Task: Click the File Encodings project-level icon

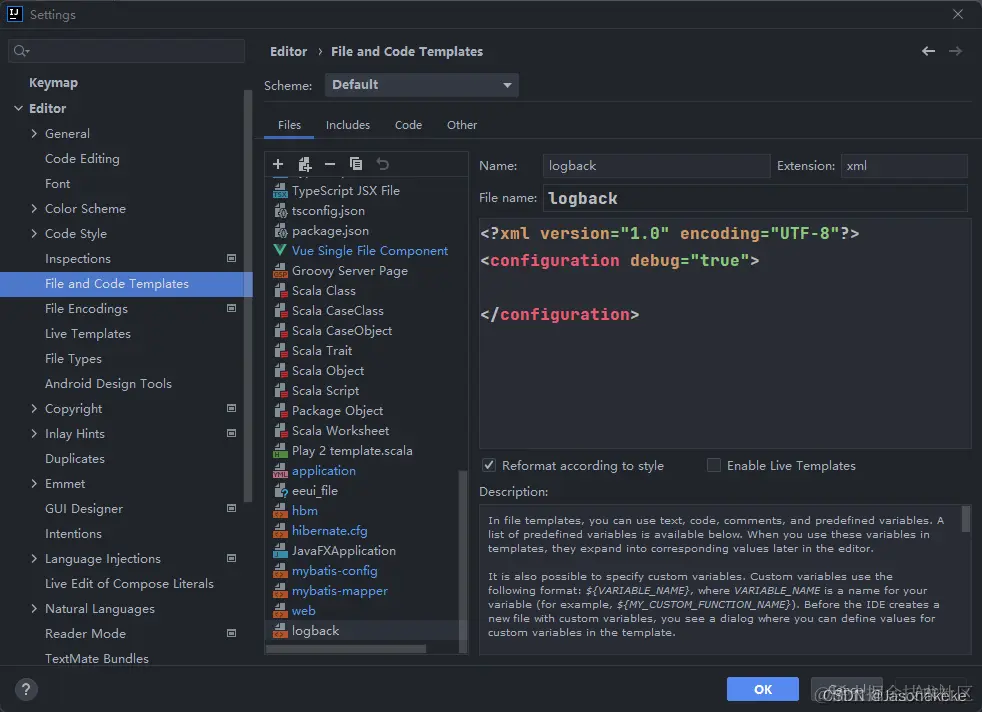Action: click(x=231, y=308)
